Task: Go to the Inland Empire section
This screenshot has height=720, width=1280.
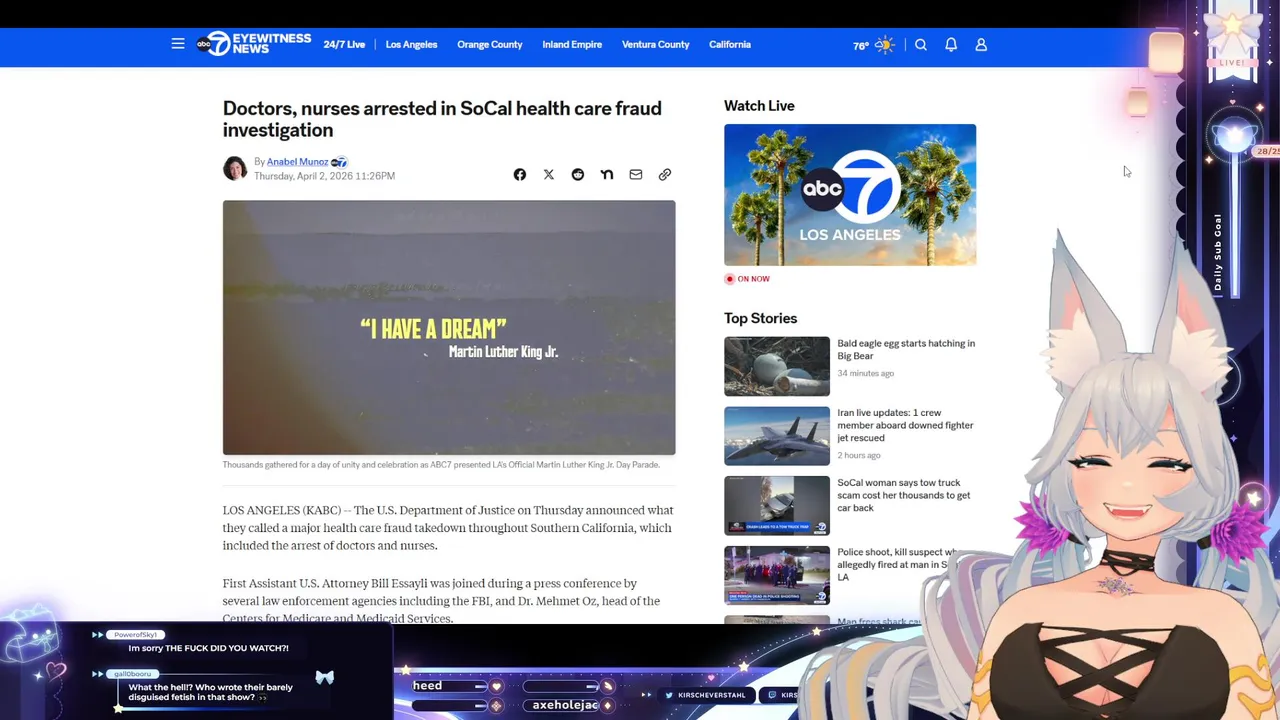Action: click(572, 44)
